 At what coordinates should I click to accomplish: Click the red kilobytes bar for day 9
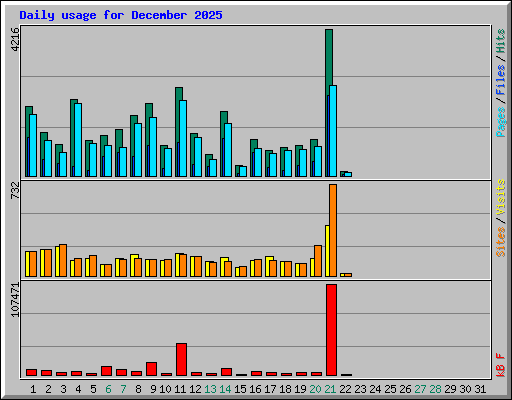coord(151,369)
